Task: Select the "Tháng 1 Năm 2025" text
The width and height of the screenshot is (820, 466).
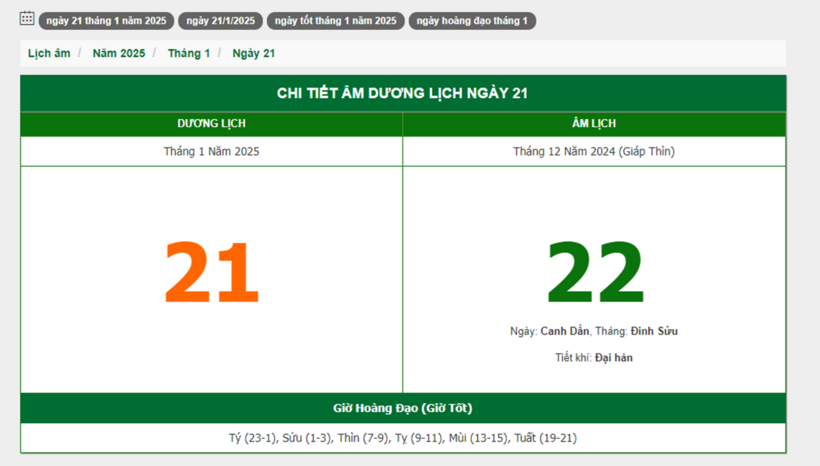Action: tap(211, 152)
